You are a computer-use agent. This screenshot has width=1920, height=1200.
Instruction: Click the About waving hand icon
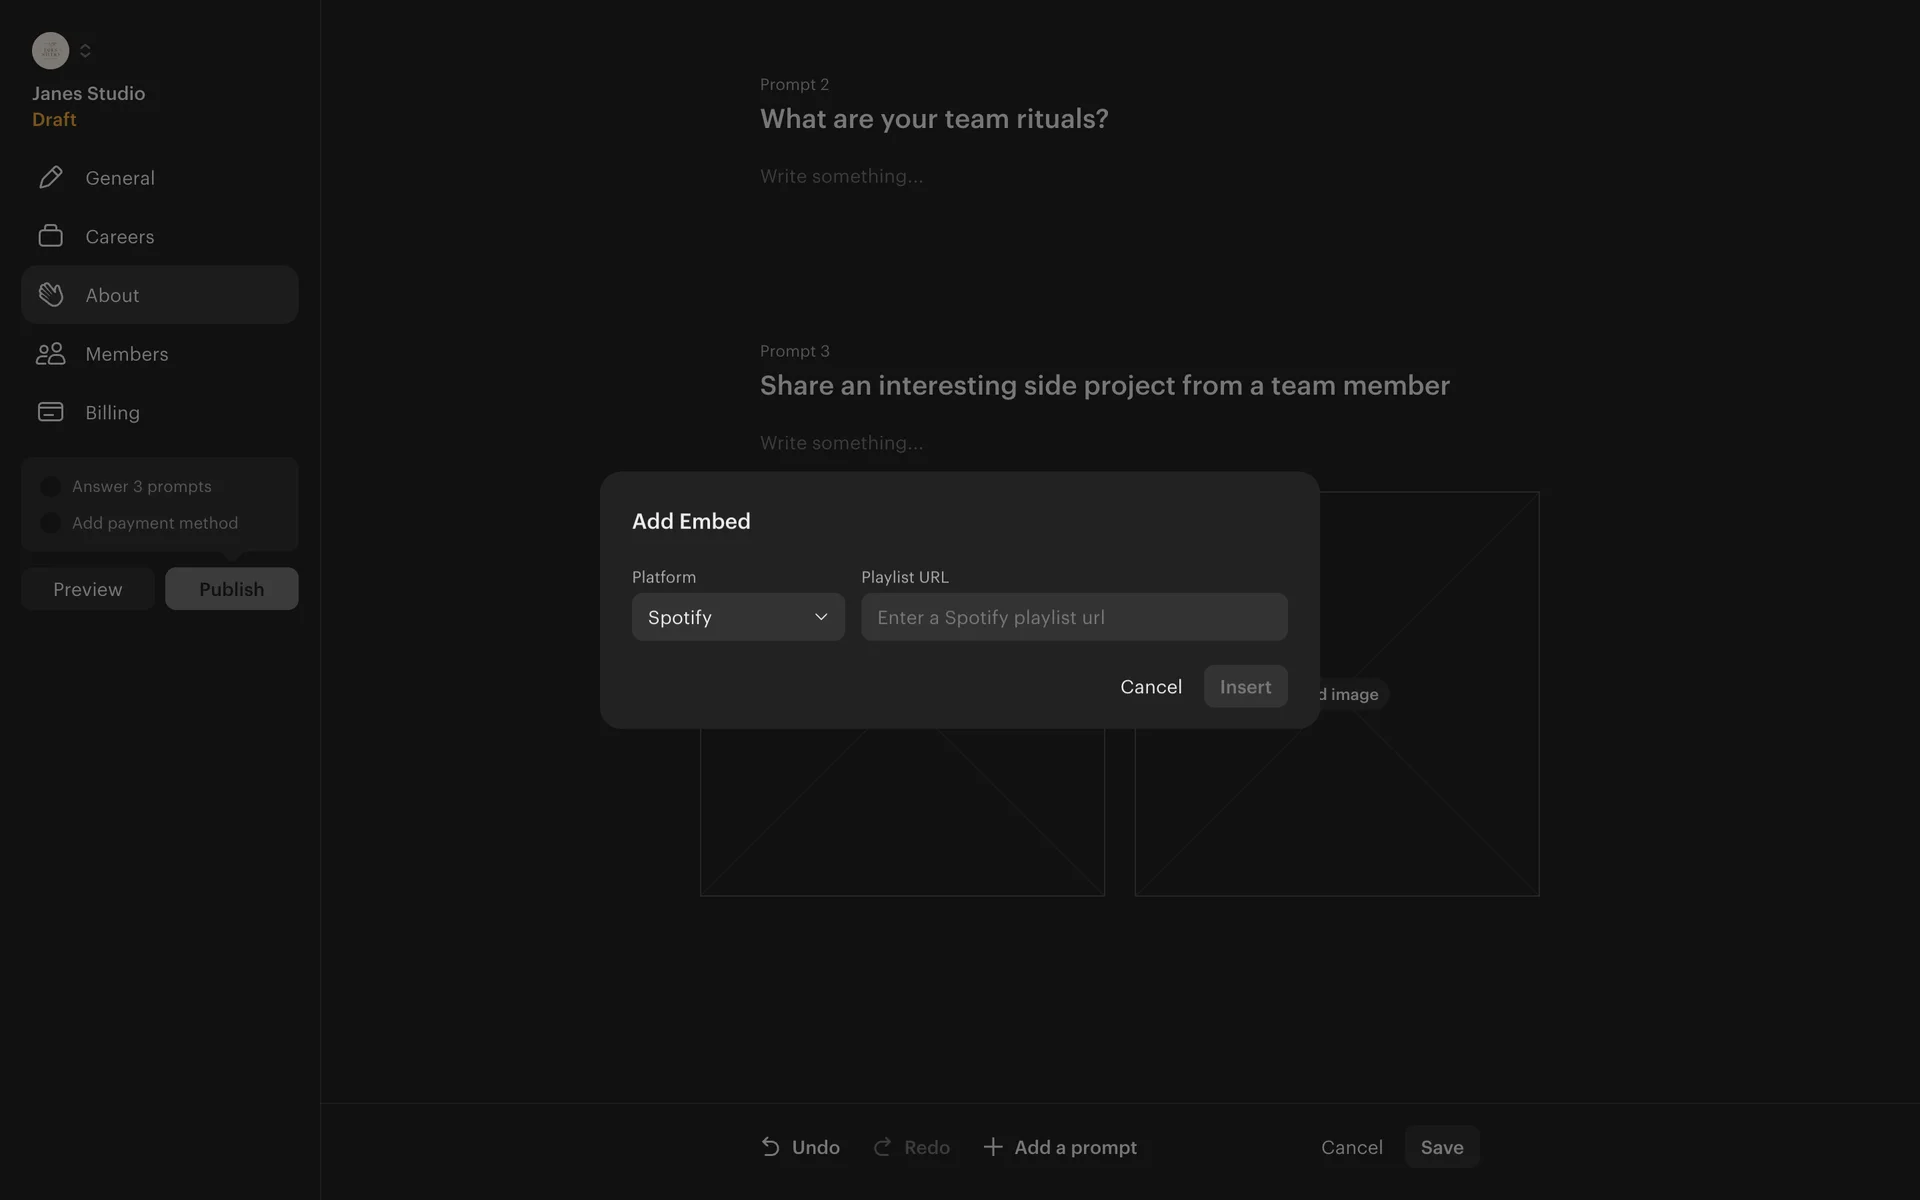(x=50, y=295)
